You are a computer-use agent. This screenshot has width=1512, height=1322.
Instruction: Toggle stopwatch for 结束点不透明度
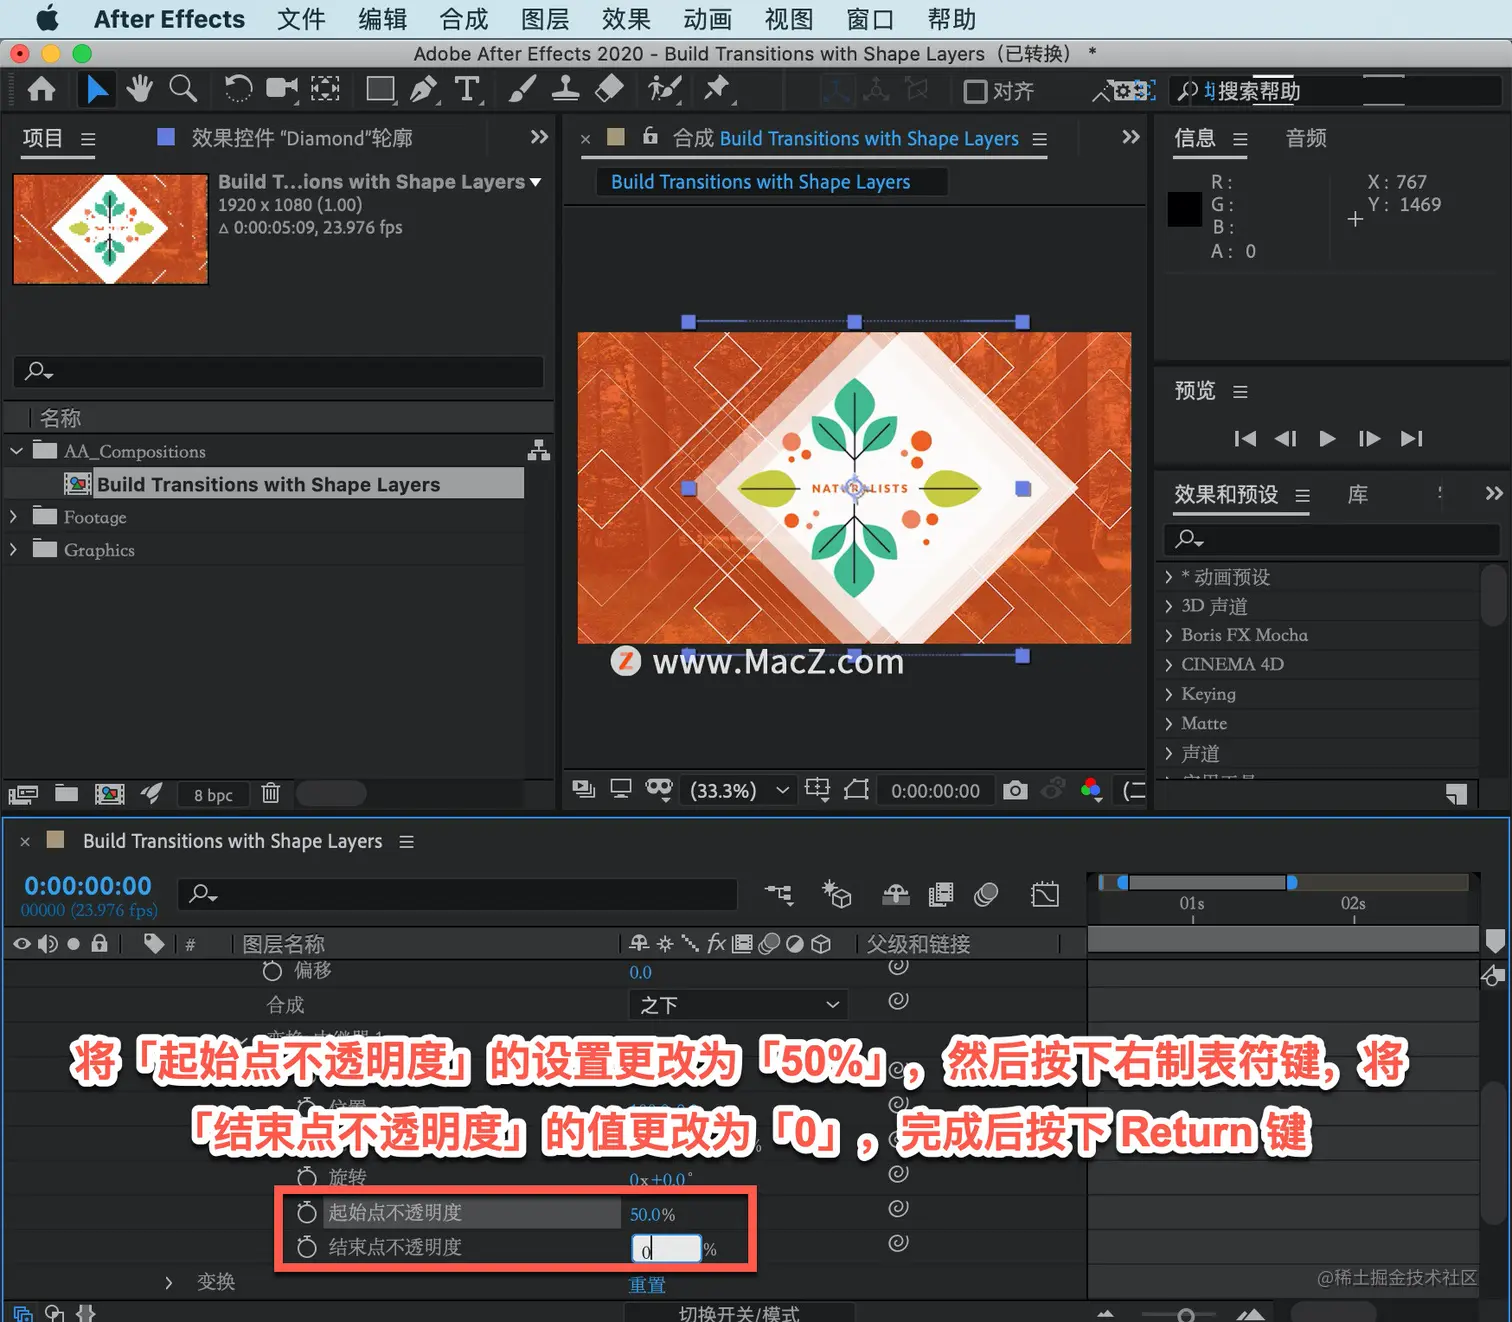[307, 1247]
